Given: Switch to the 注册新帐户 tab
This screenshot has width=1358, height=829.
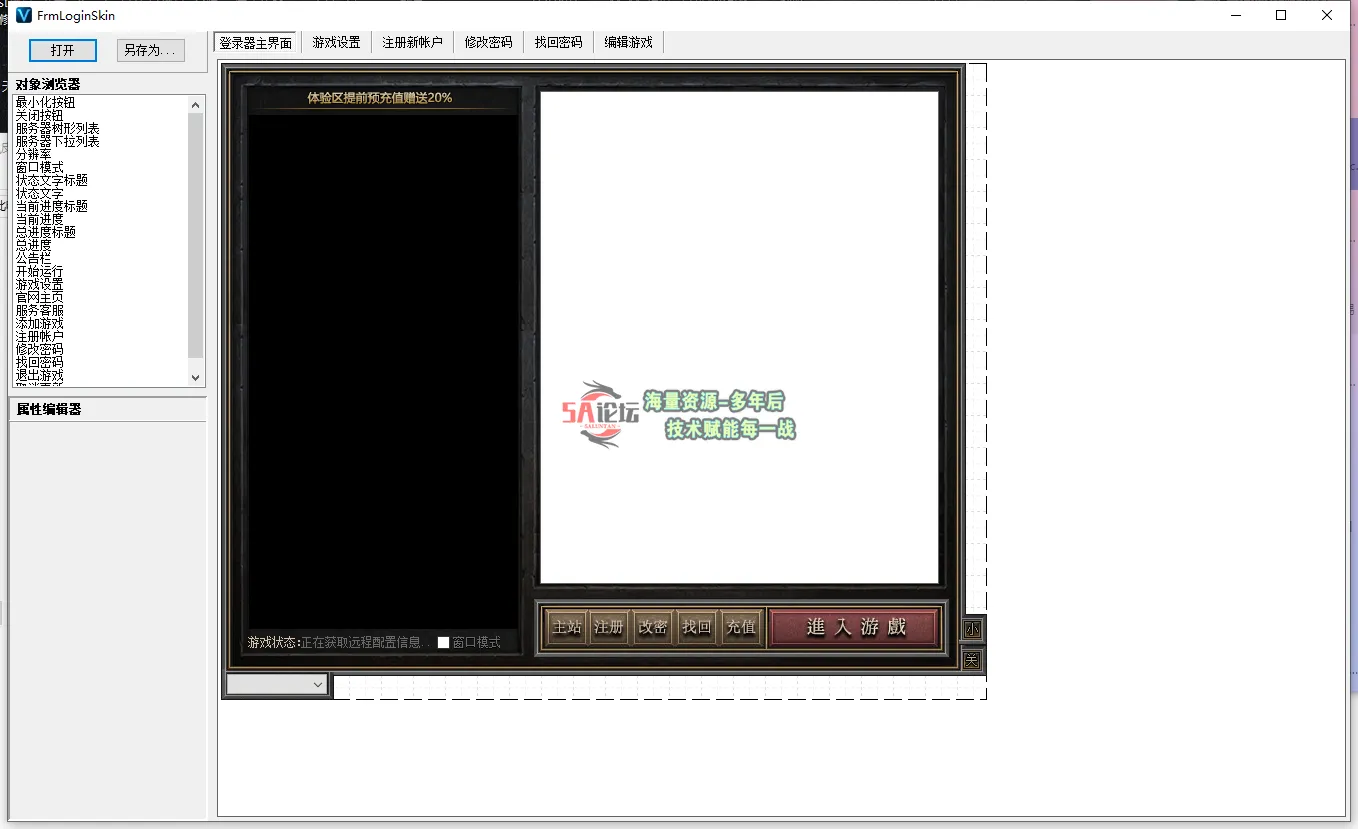Looking at the screenshot, I should coord(412,42).
